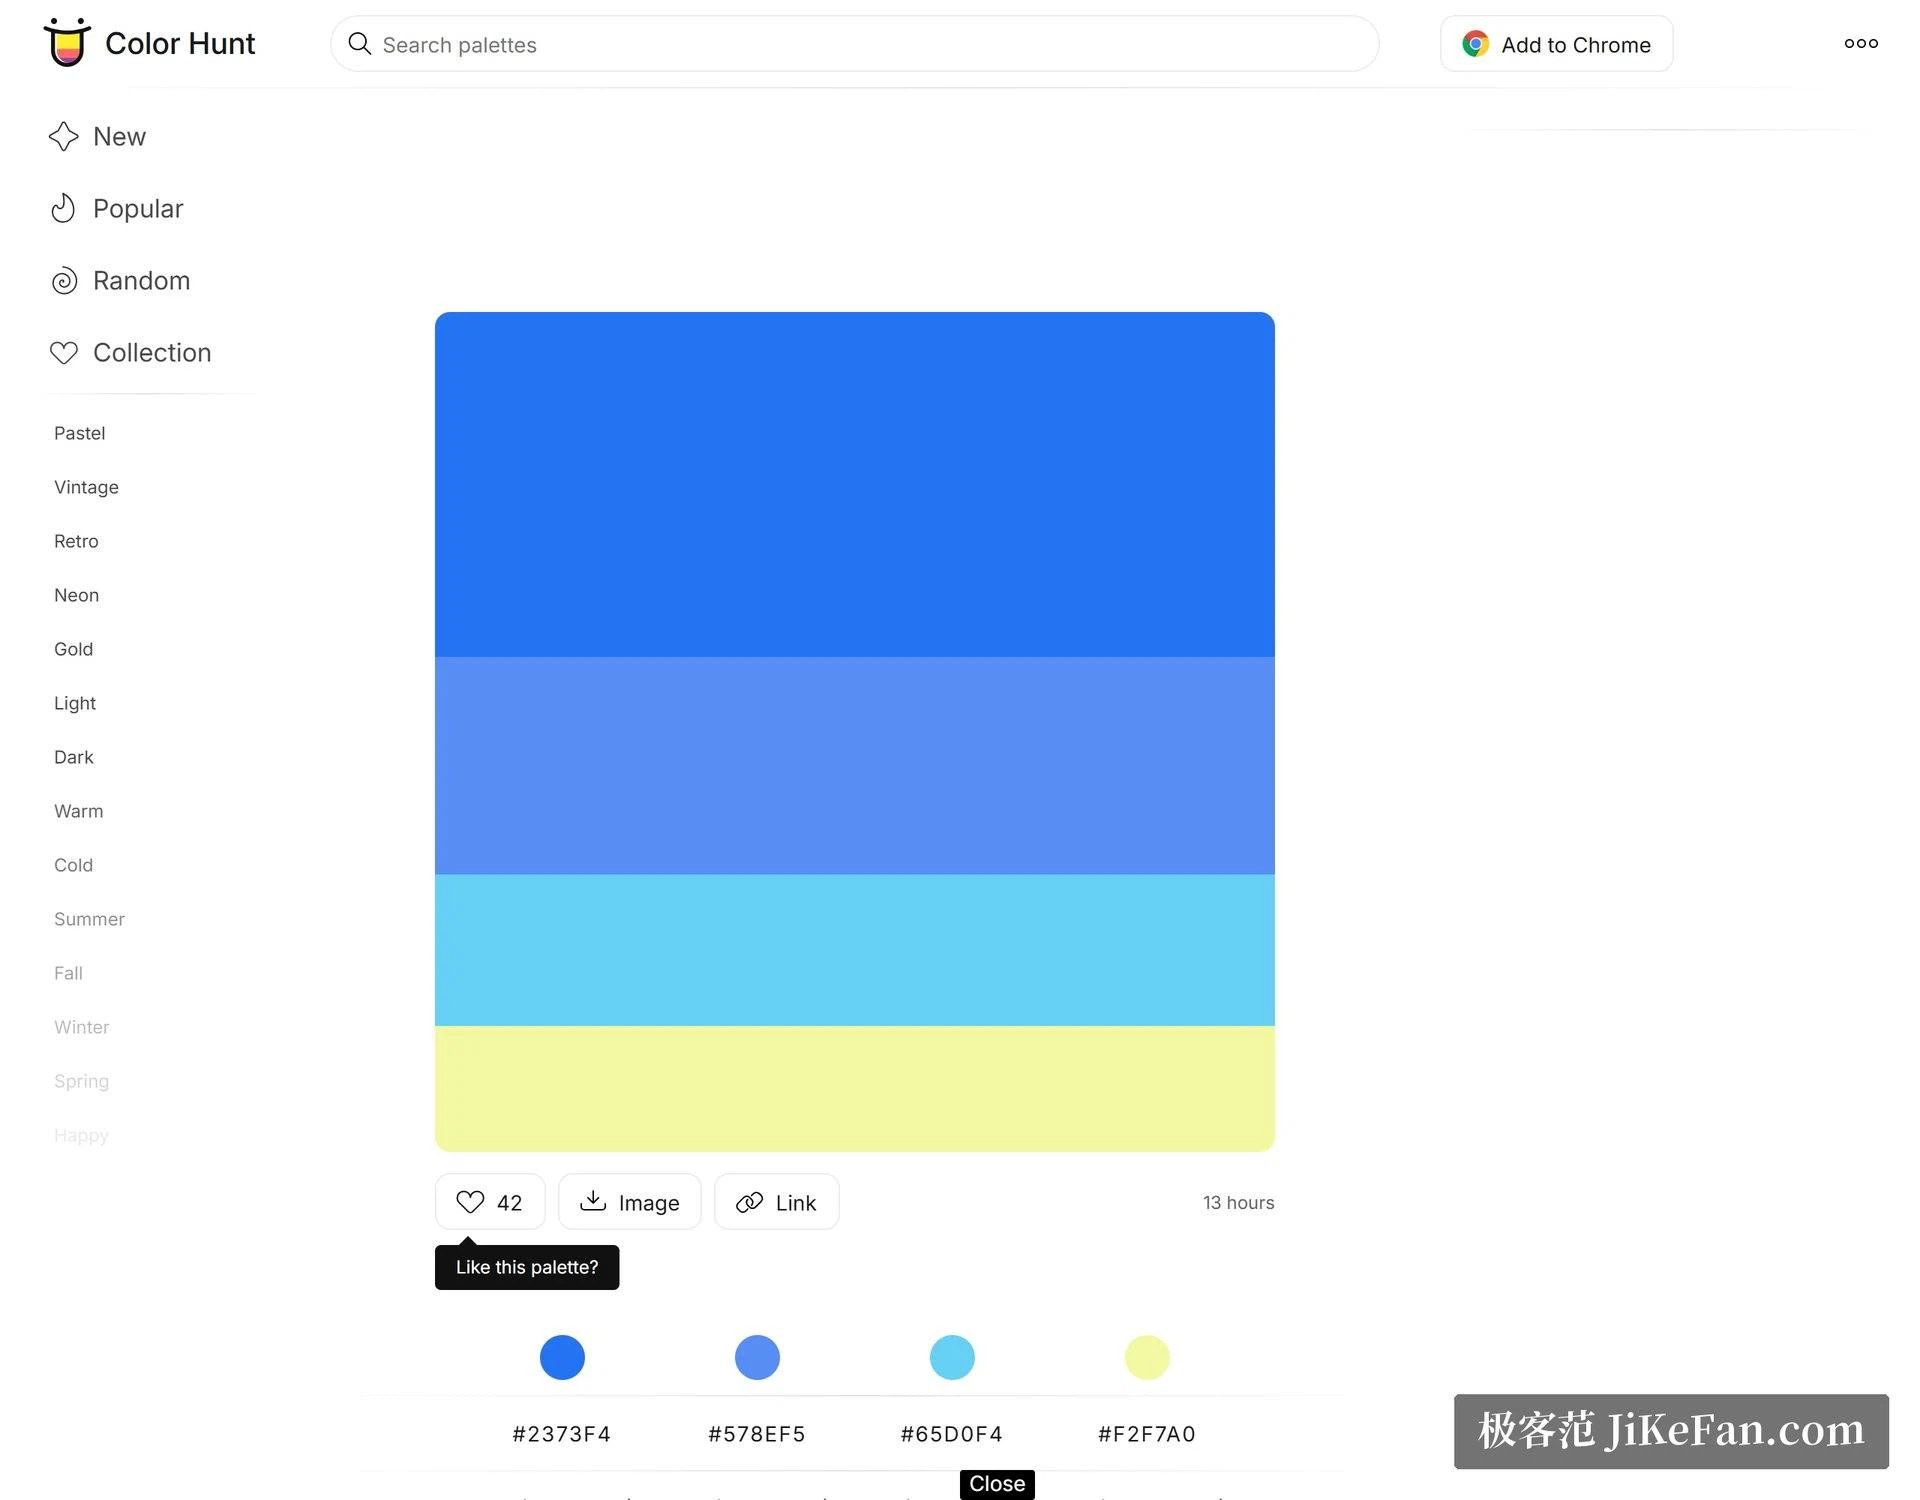This screenshot has width=1920, height=1500.
Task: Like the palette with the heart button
Action: click(x=490, y=1201)
